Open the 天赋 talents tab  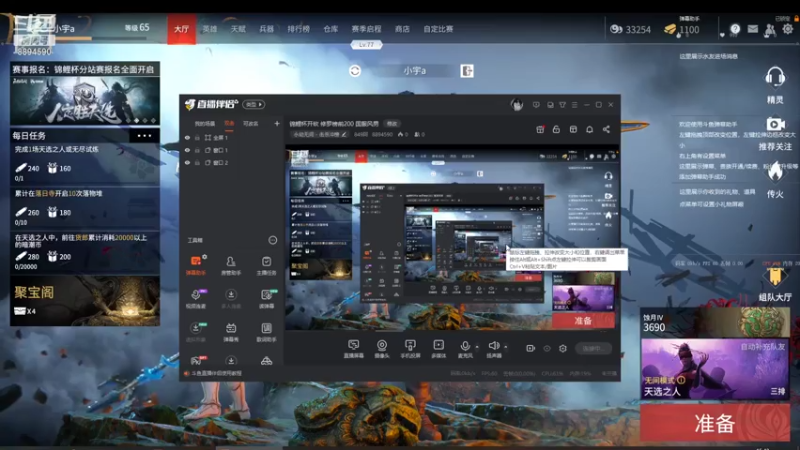click(x=238, y=29)
